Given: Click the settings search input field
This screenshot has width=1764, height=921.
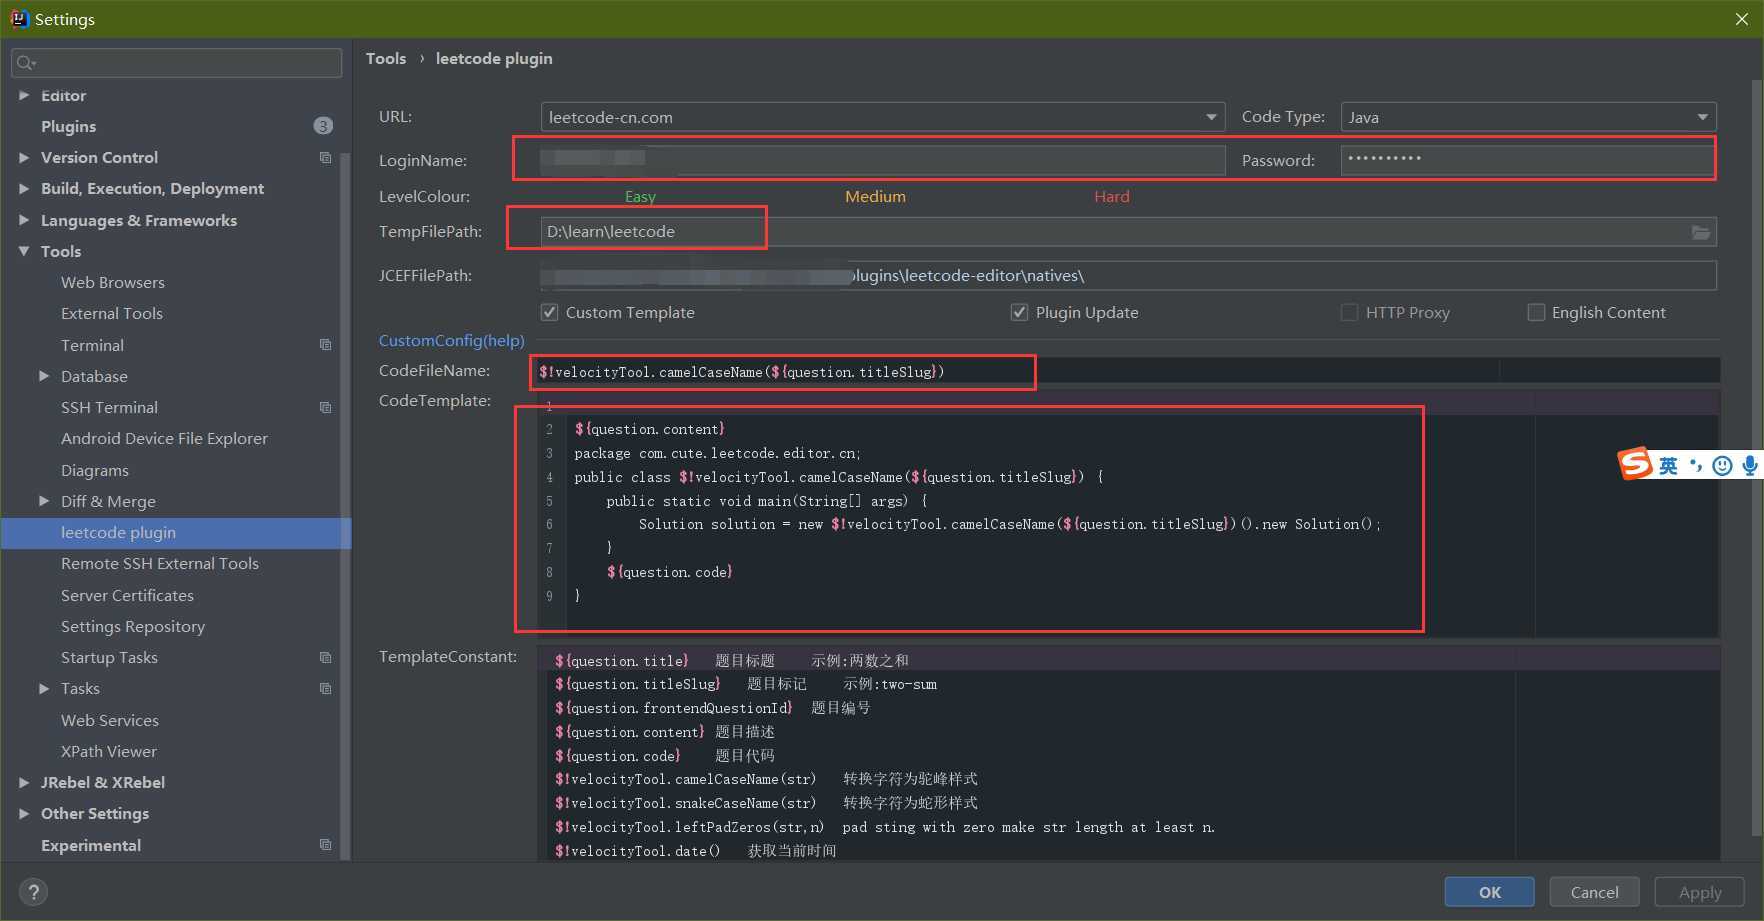Looking at the screenshot, I should coord(177,63).
